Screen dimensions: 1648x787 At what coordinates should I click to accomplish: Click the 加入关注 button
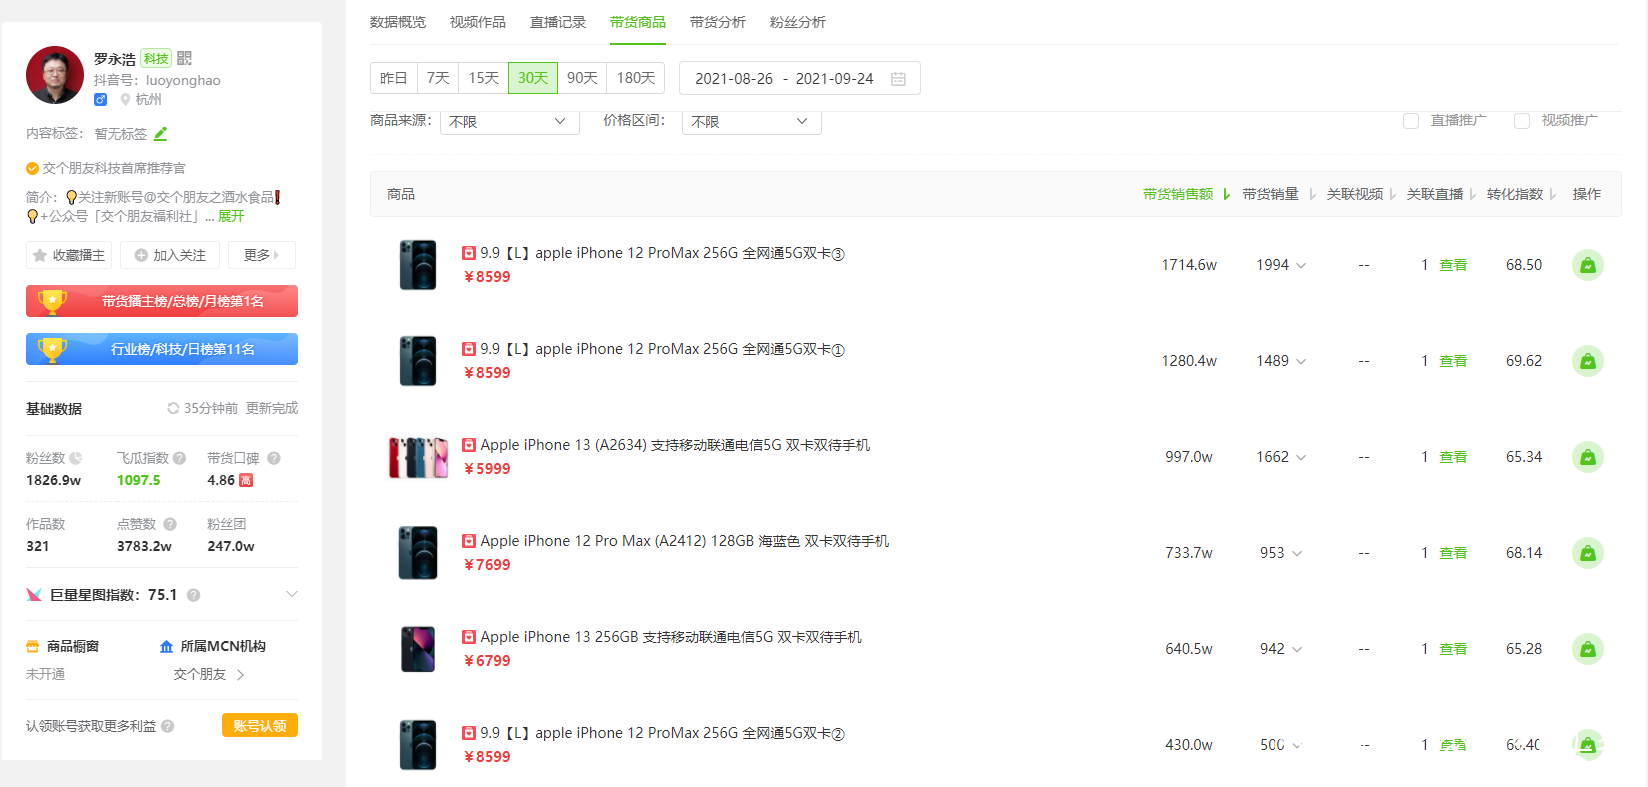tap(170, 255)
